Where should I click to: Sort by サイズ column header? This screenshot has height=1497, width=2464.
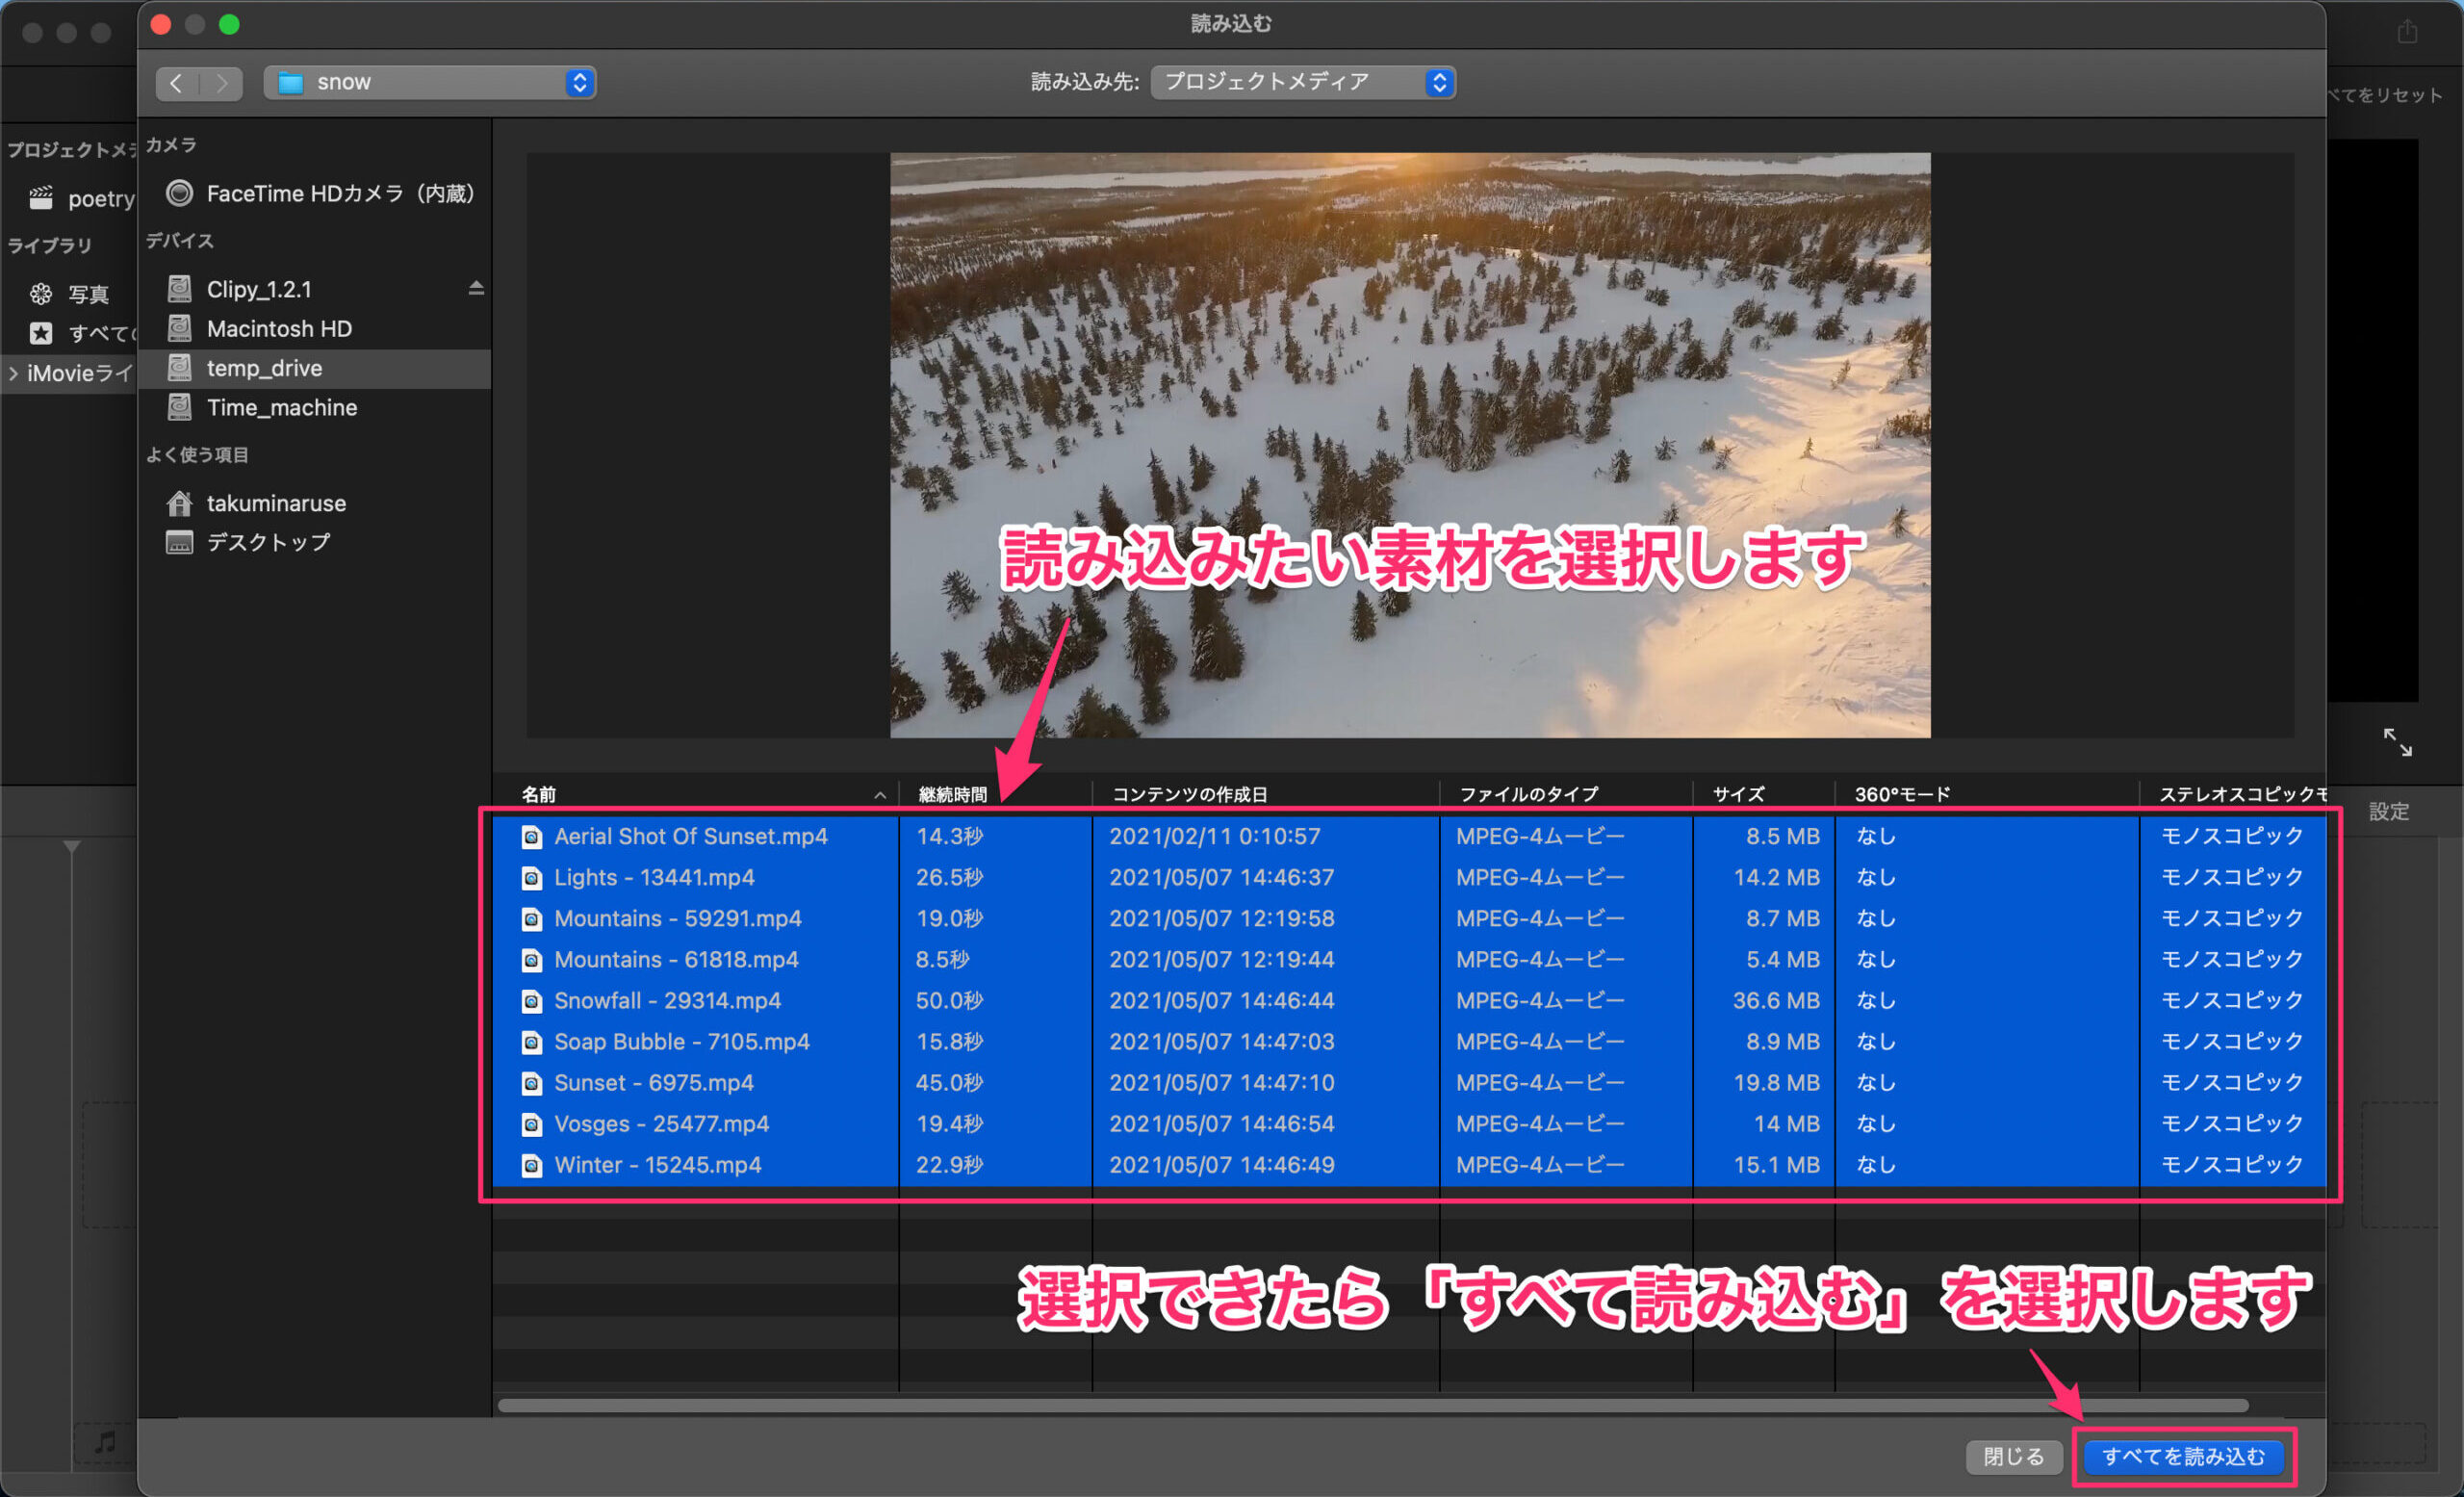[1739, 794]
